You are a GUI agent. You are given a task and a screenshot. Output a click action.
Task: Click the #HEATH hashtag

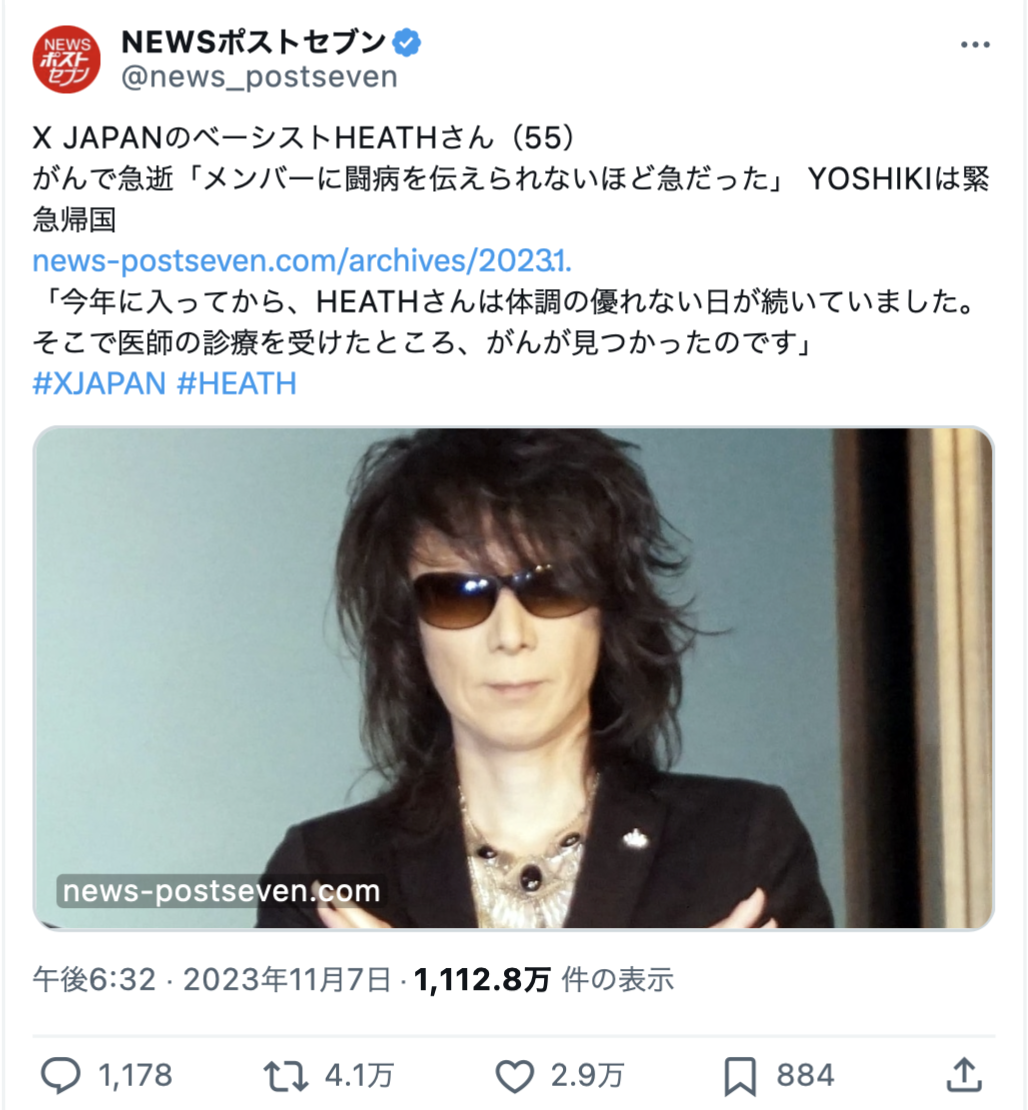(236, 384)
